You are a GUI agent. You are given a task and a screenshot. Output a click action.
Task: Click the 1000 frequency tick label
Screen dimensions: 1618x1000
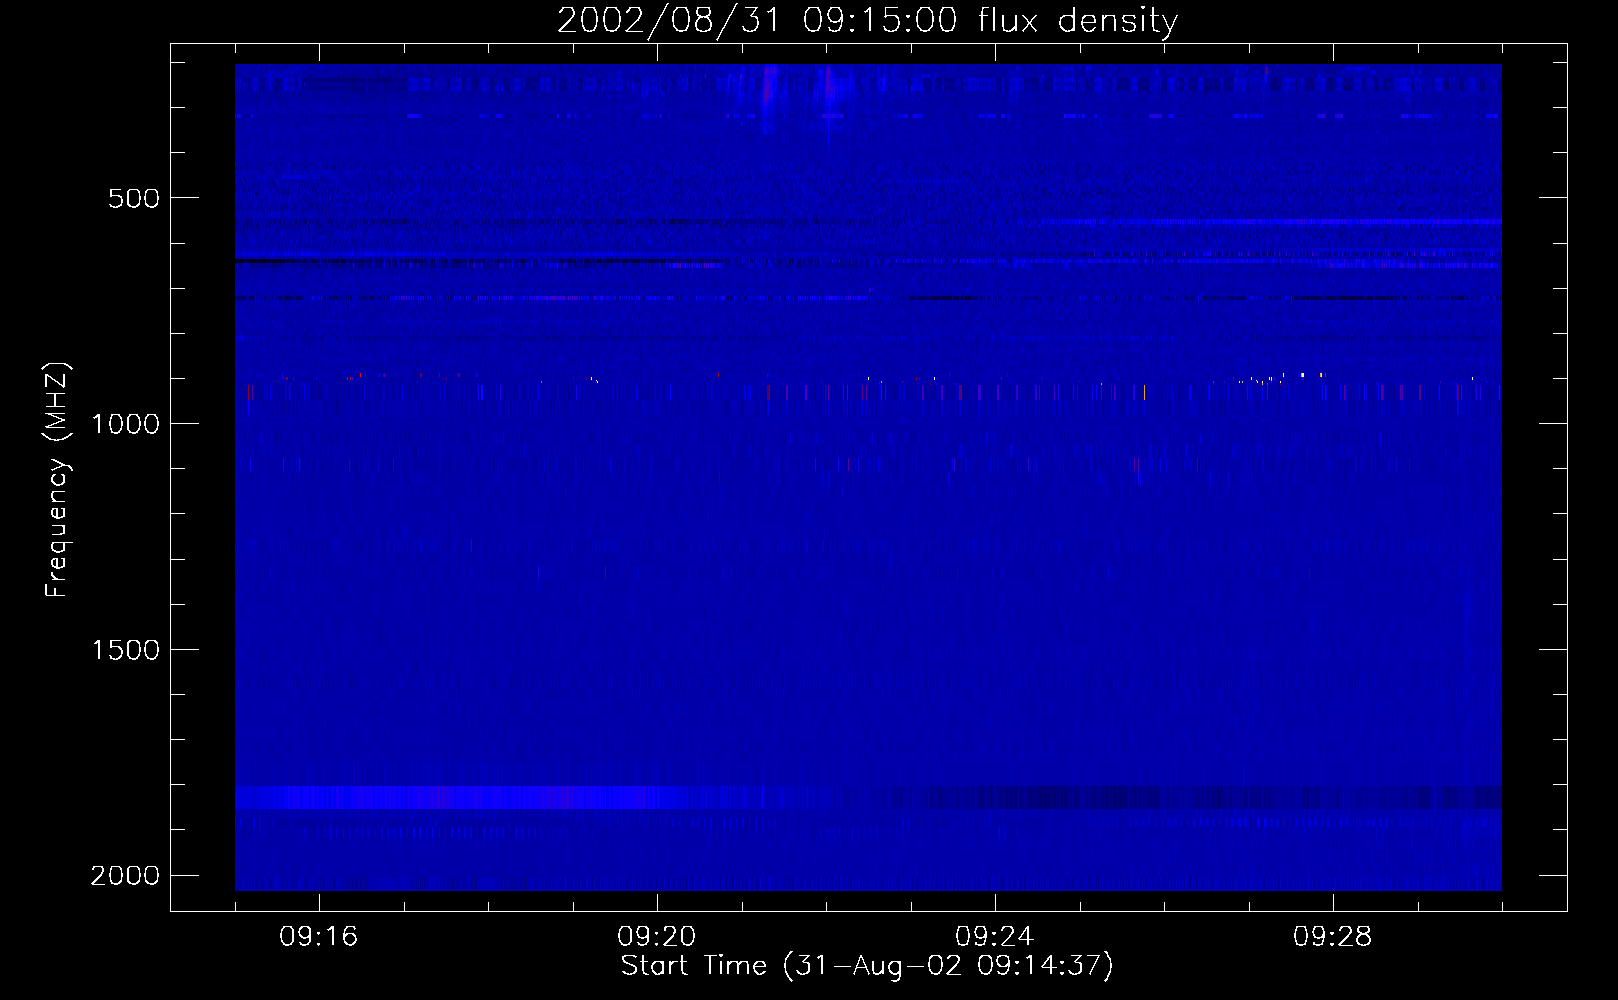coord(125,424)
